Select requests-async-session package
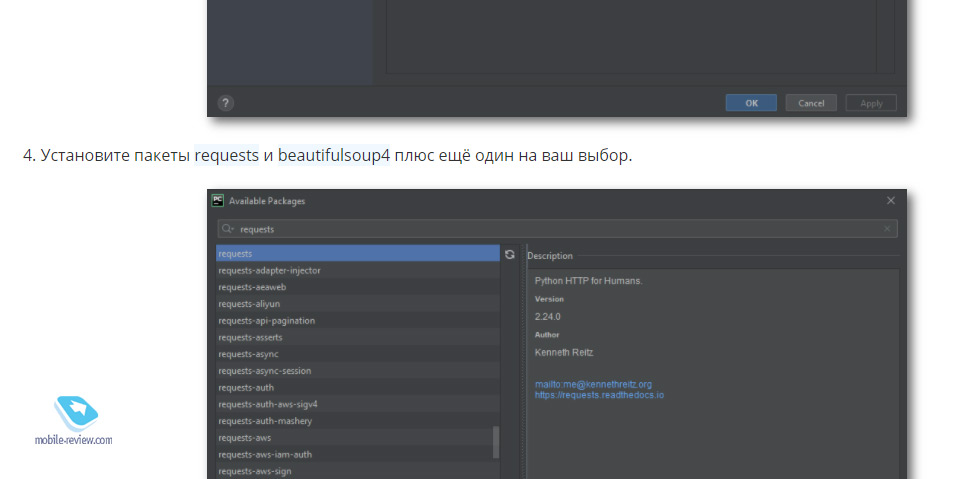962x479 pixels. click(x=358, y=370)
